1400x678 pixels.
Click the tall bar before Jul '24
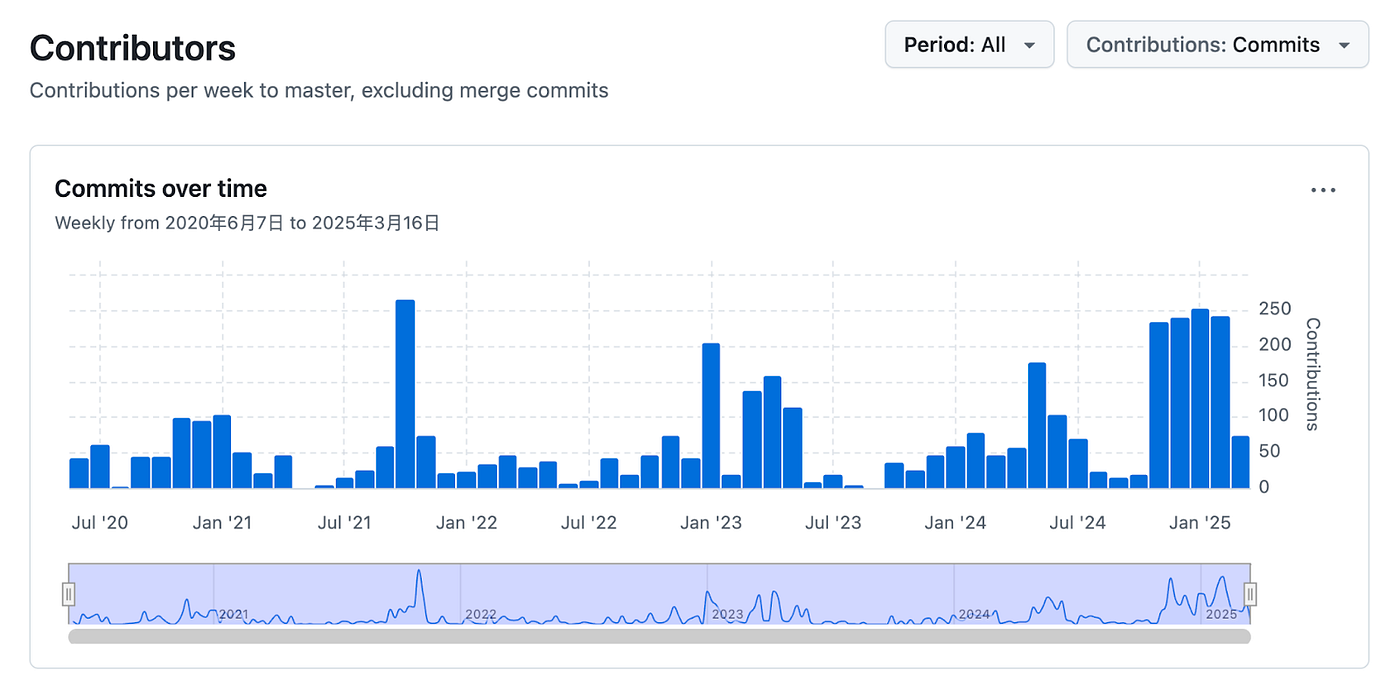(1037, 425)
